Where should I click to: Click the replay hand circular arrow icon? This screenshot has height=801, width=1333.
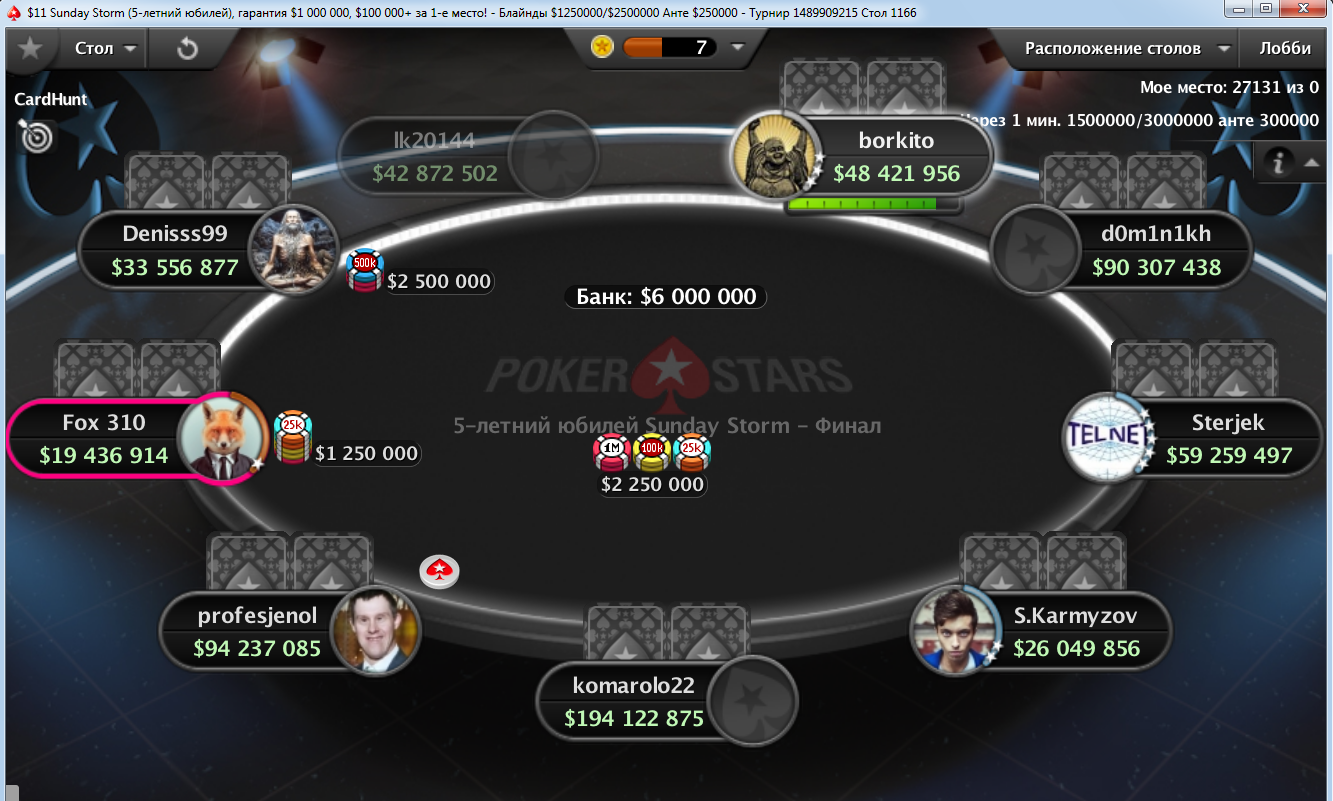tap(187, 48)
